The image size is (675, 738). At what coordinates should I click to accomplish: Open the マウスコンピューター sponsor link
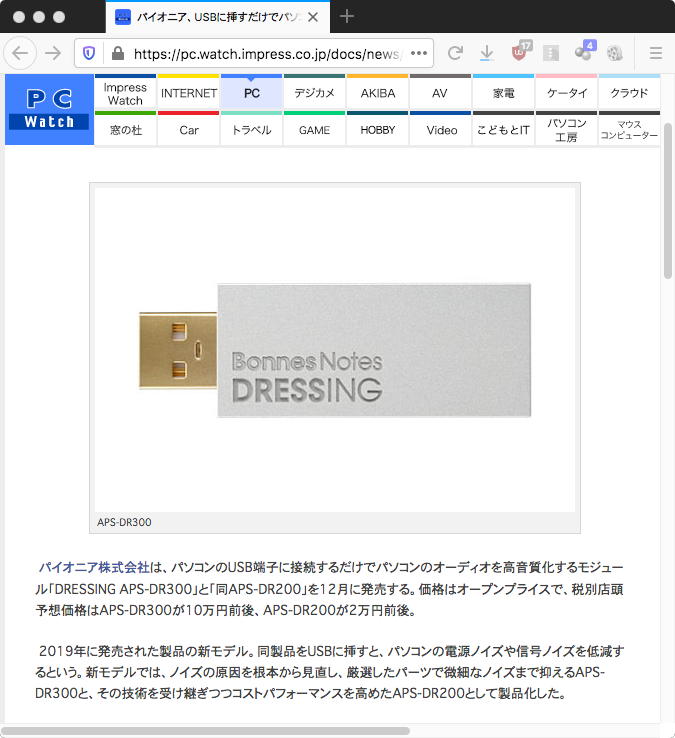click(x=629, y=130)
